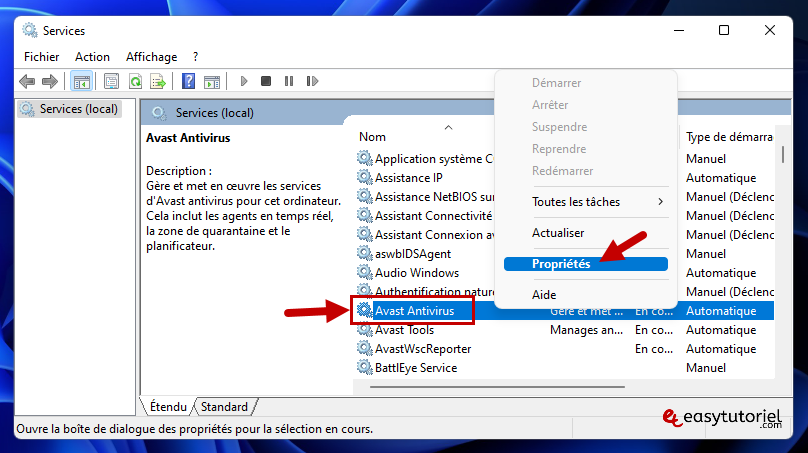Screen dimensions: 808x453
Task: Click the Forward arrow toolbar icon
Action: 49,81
